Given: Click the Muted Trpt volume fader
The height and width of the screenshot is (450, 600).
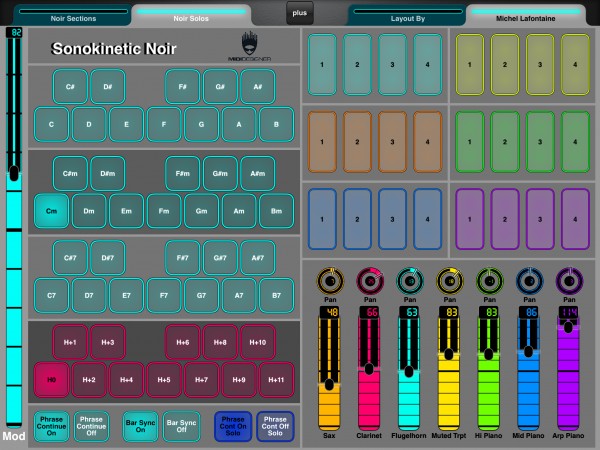Looking at the screenshot, I should (x=449, y=374).
